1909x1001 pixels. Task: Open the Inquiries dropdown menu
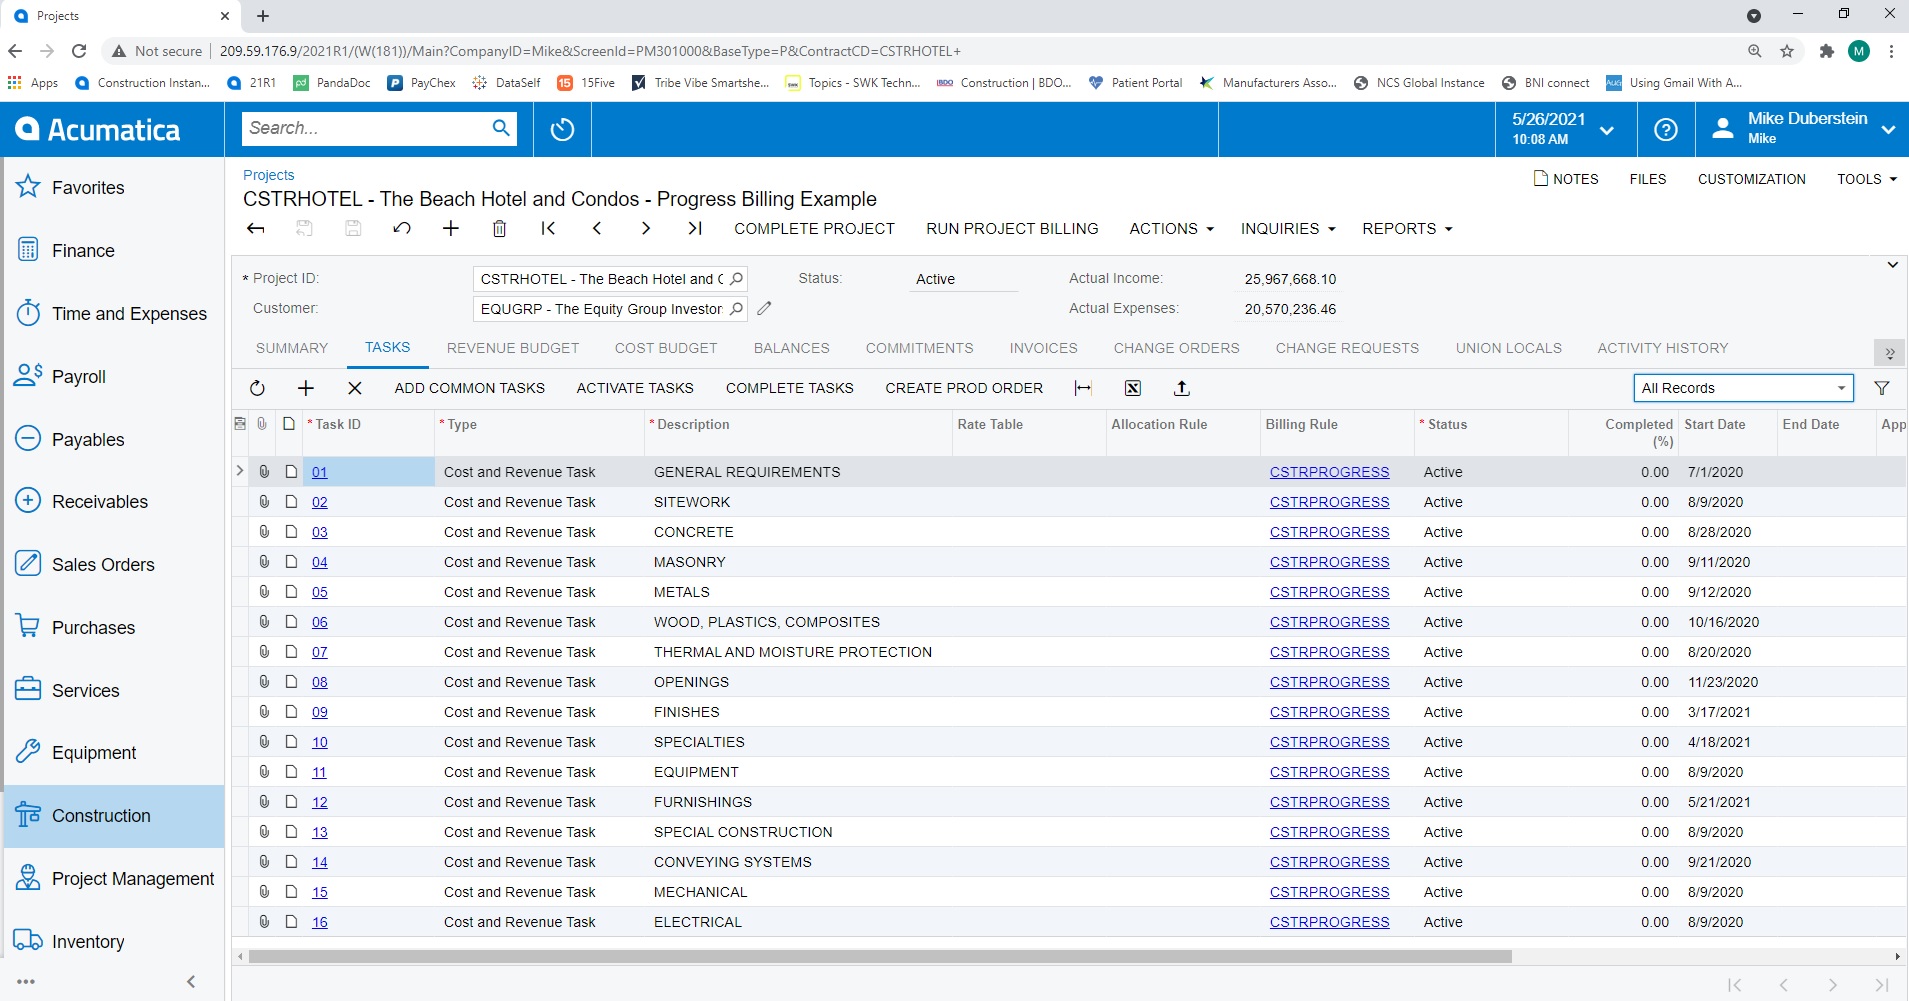click(x=1288, y=229)
